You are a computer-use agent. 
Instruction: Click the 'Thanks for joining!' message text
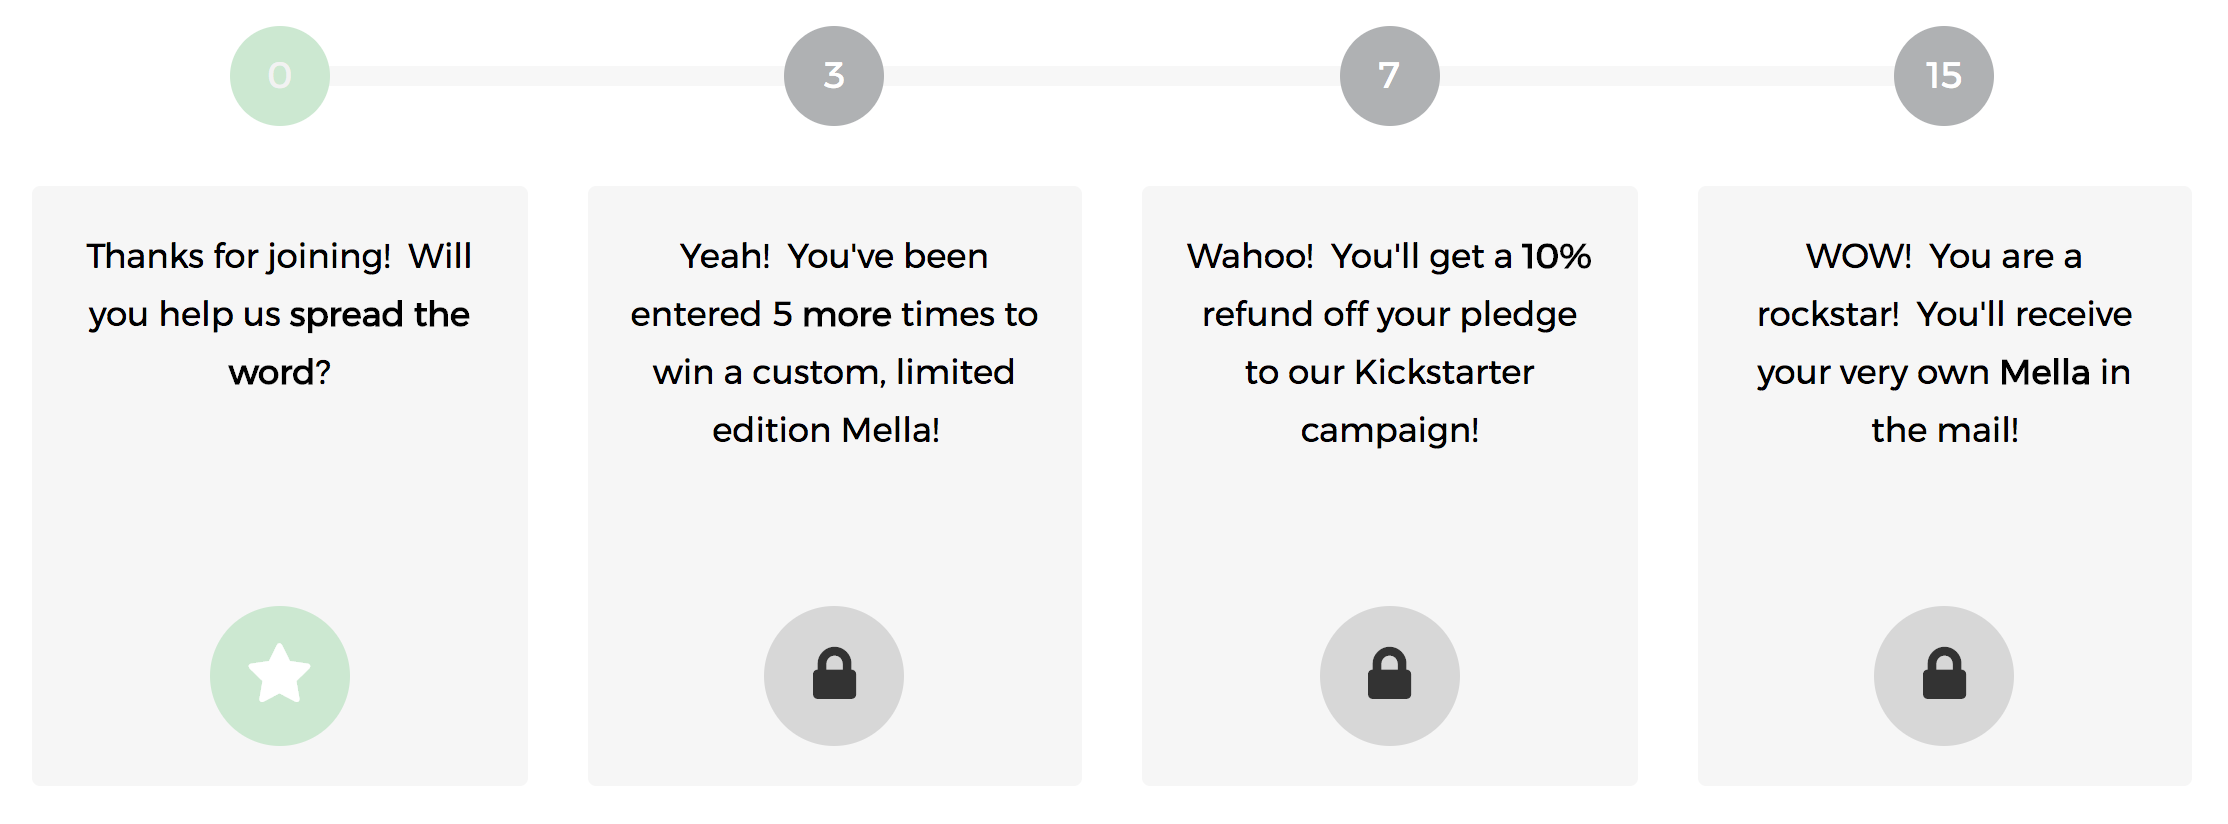click(238, 257)
